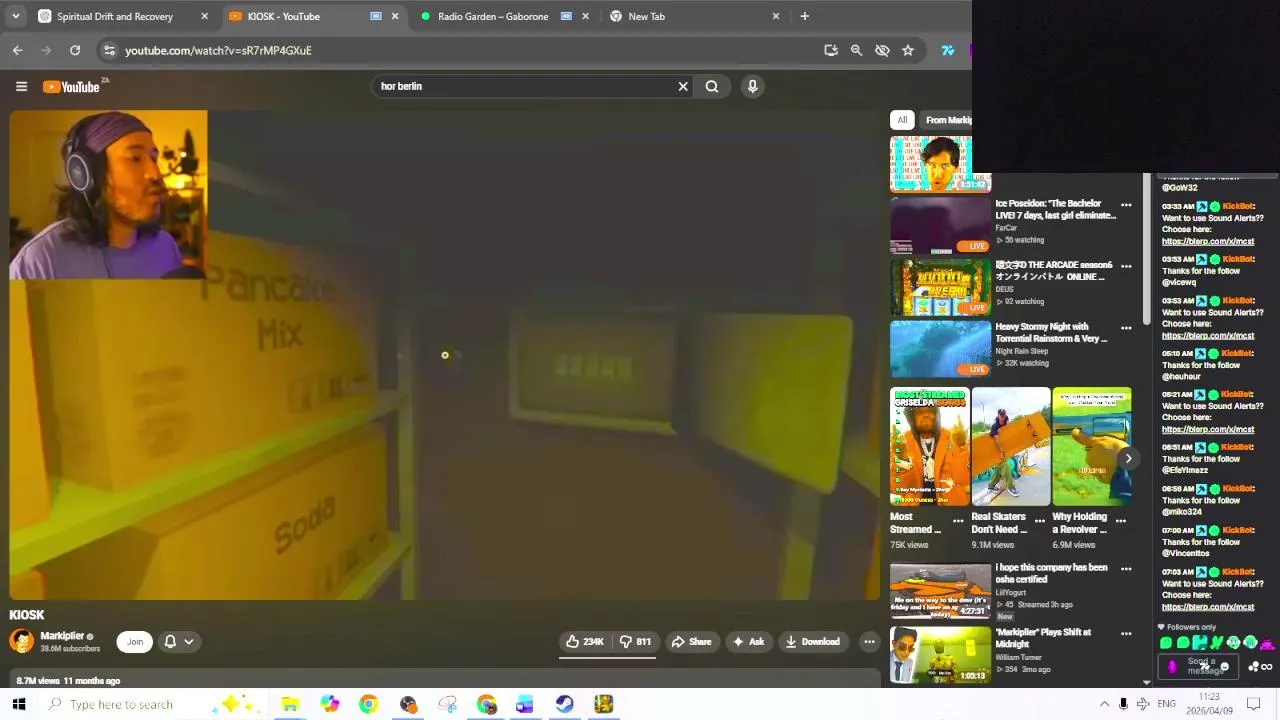1280x720 pixels.
Task: Open zoom magnifier in address bar
Action: point(856,50)
